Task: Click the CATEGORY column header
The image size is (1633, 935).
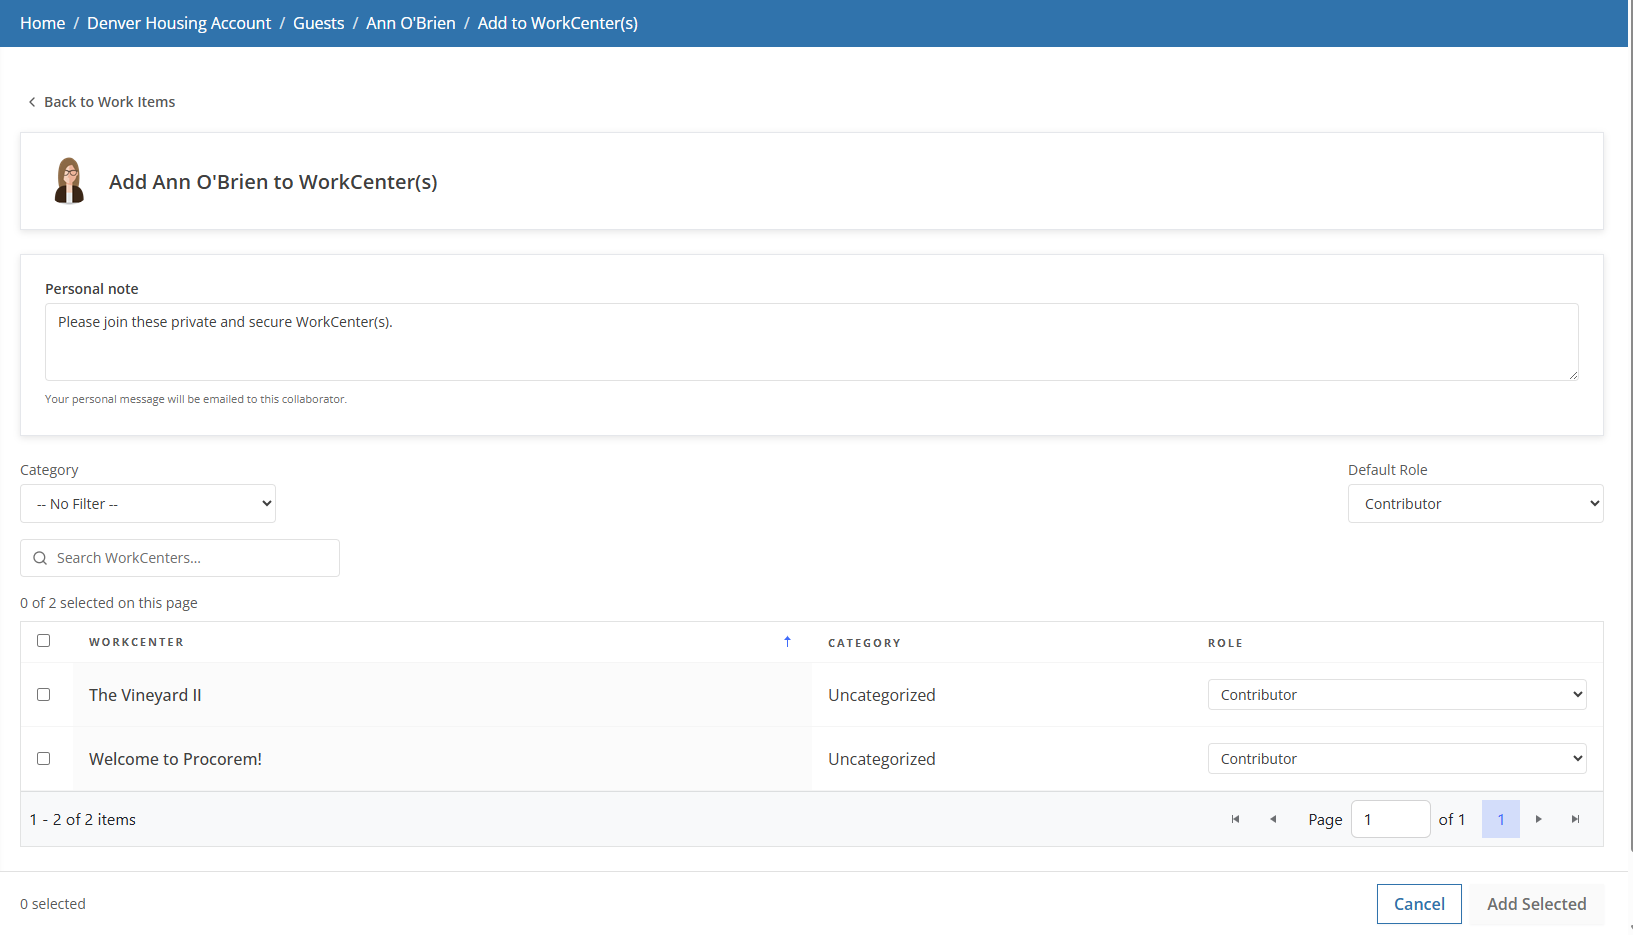Action: [864, 643]
